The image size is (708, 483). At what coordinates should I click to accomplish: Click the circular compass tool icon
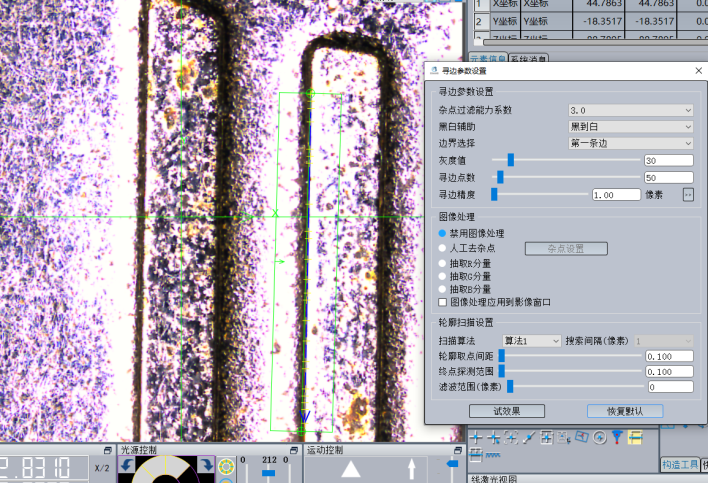pyautogui.click(x=599, y=437)
